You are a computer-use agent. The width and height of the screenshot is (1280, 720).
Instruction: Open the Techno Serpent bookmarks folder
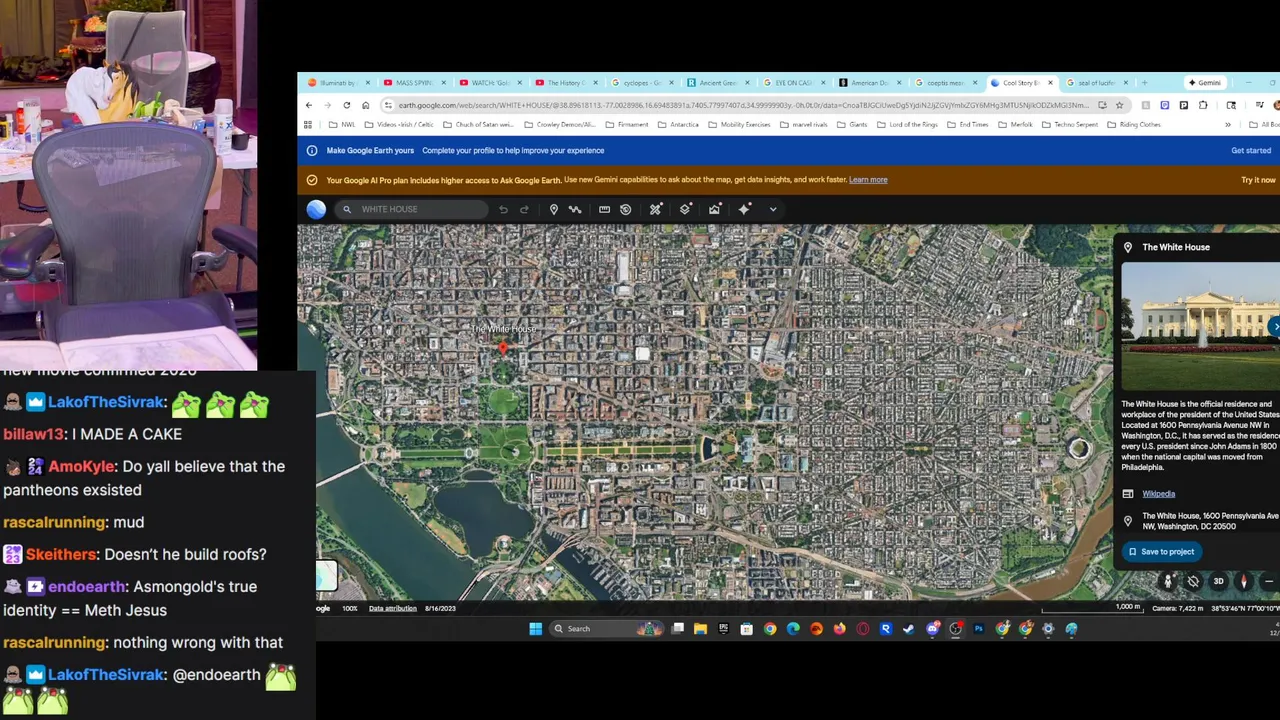[x=1069, y=125]
